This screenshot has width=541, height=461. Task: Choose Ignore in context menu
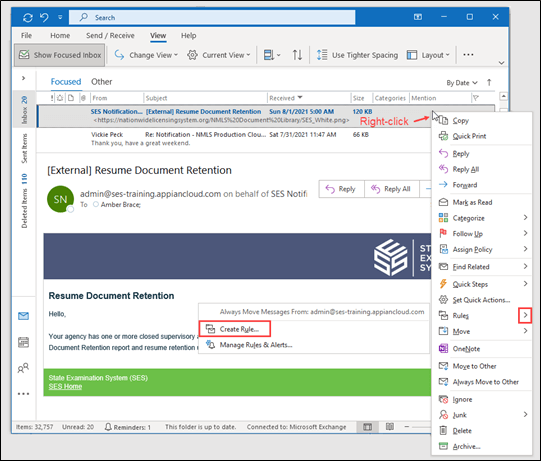pyautogui.click(x=481, y=399)
